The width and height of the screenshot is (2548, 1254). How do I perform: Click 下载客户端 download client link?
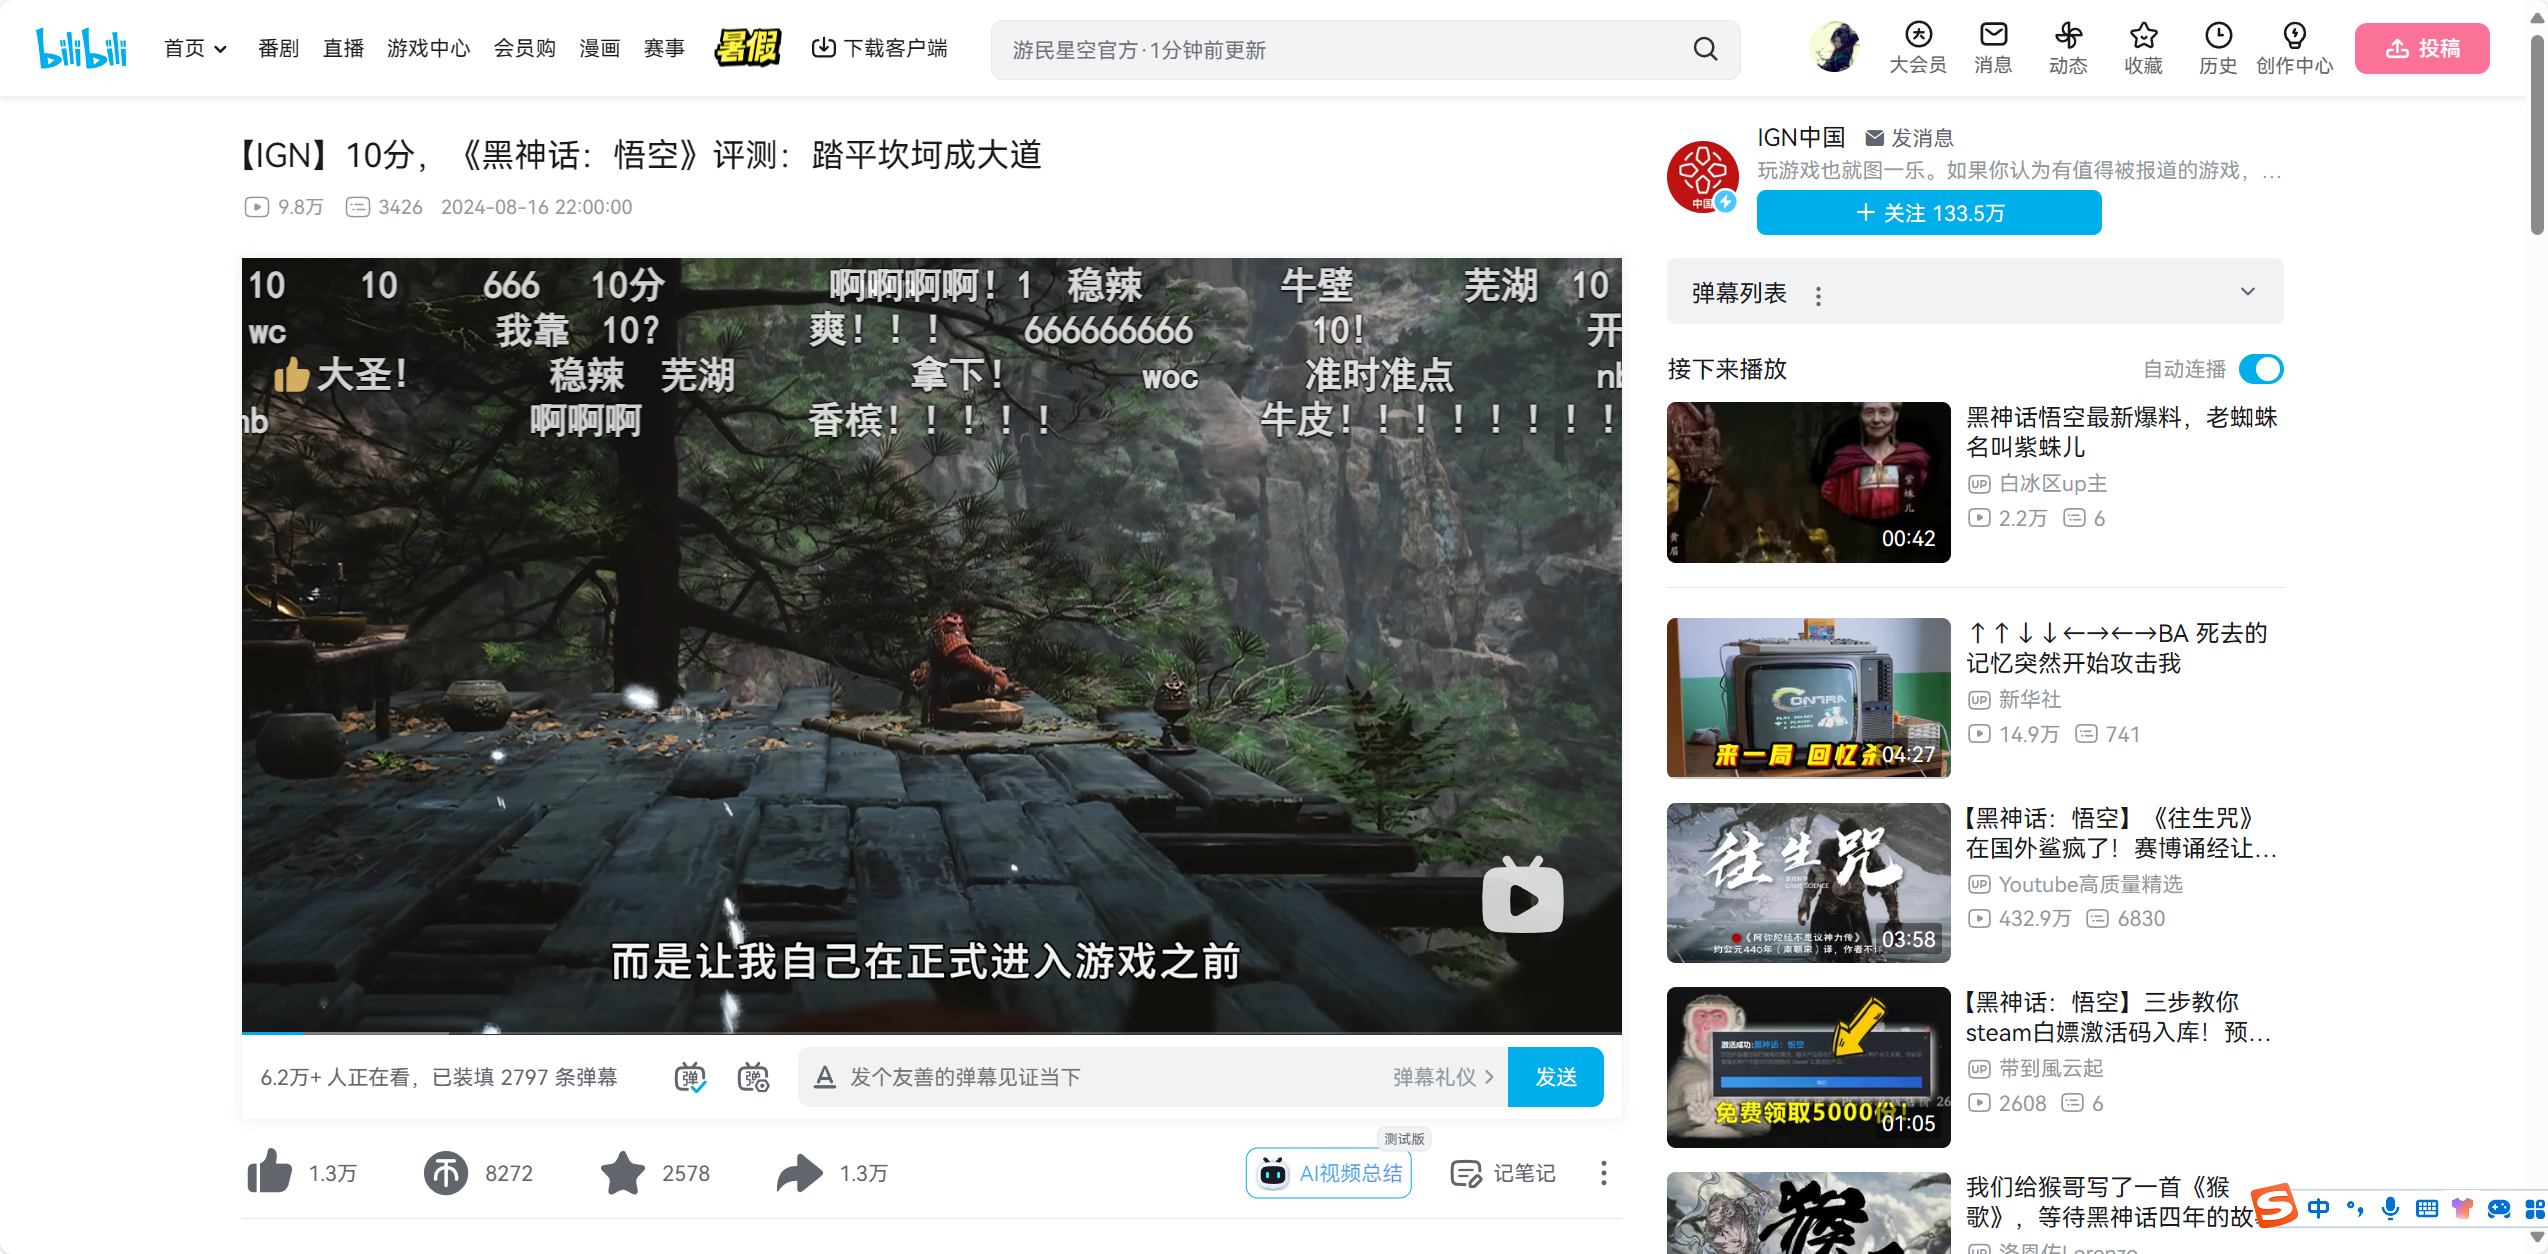coord(879,48)
